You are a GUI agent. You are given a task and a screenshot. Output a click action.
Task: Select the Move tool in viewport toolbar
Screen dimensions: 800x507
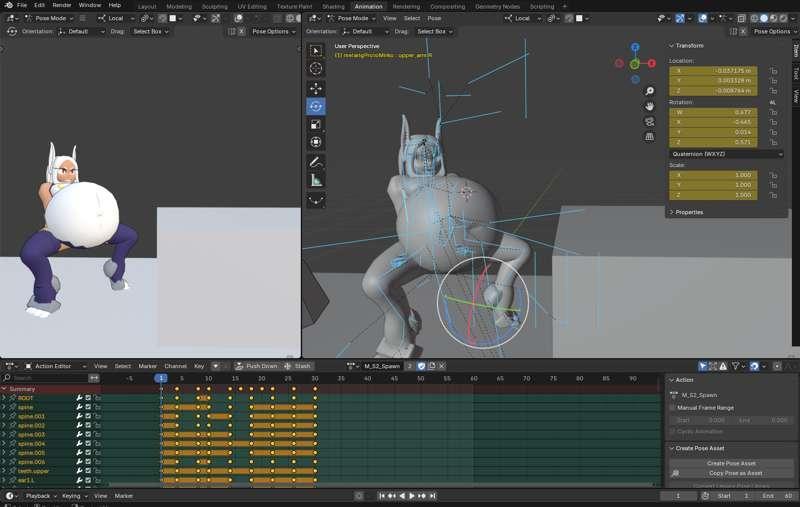click(316, 88)
